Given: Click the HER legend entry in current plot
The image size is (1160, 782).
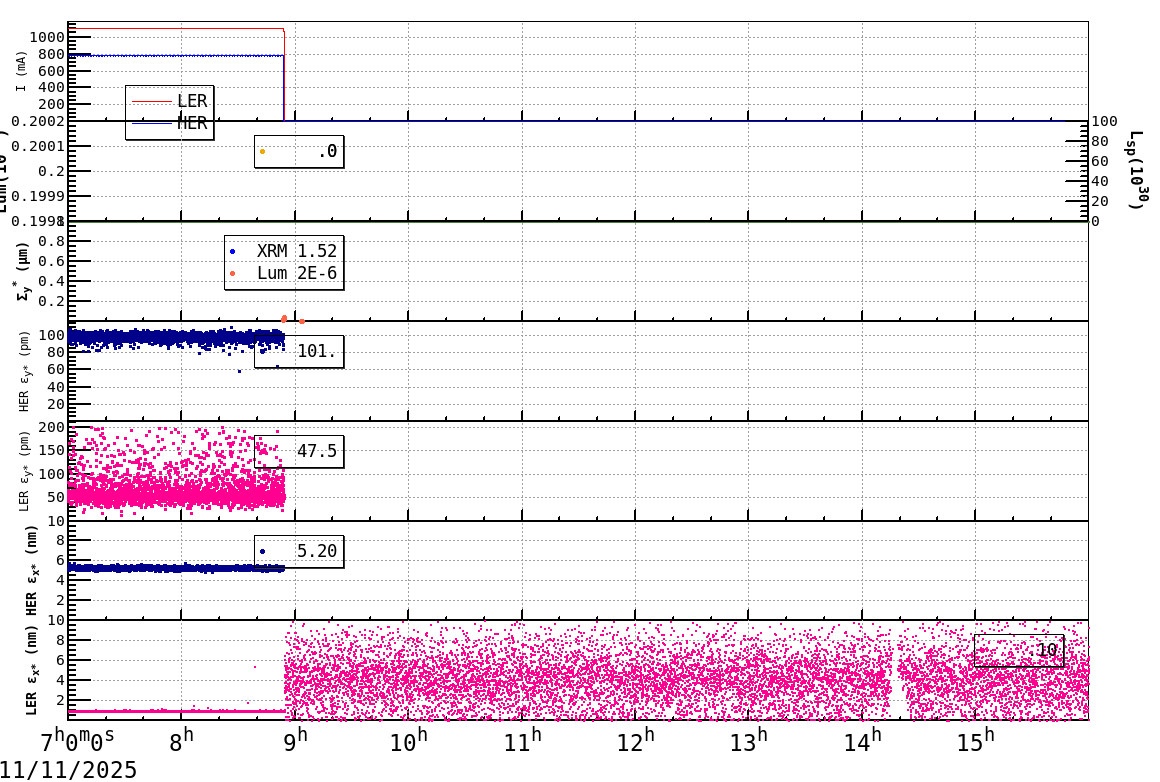Looking at the screenshot, I should (170, 123).
